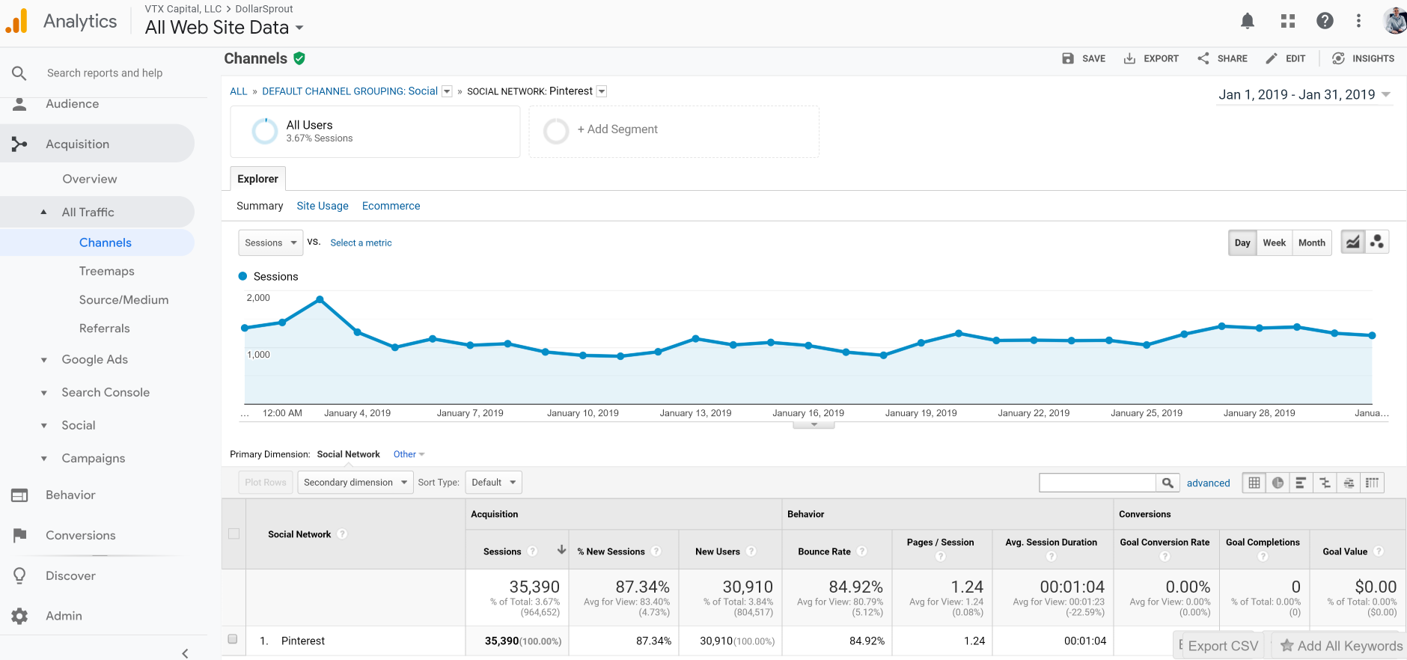Open Acquisition Overview in sidebar
Viewport: 1407px width, 660px height.
[89, 179]
